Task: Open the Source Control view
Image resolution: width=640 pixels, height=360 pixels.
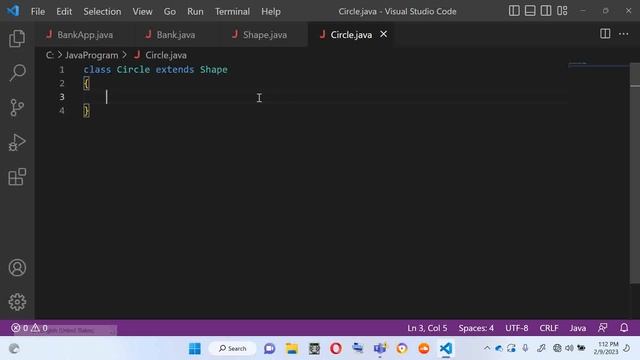Action: pos(17,108)
